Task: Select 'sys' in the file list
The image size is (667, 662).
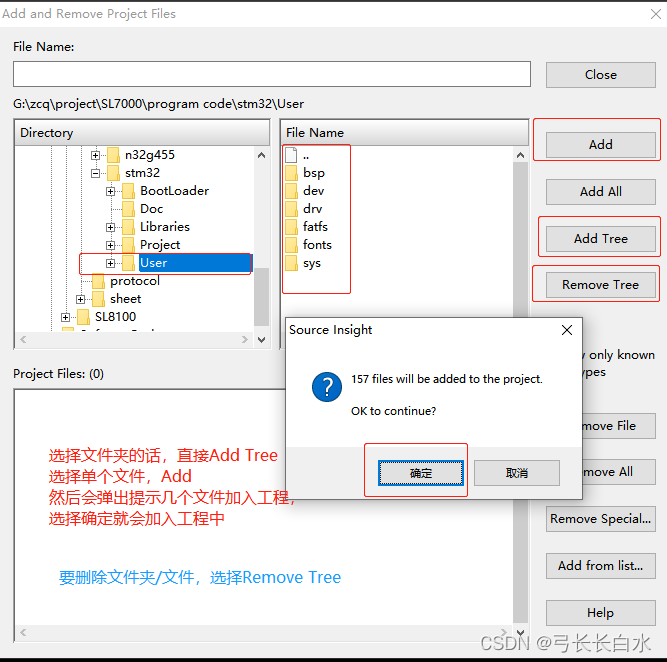Action: [x=312, y=263]
